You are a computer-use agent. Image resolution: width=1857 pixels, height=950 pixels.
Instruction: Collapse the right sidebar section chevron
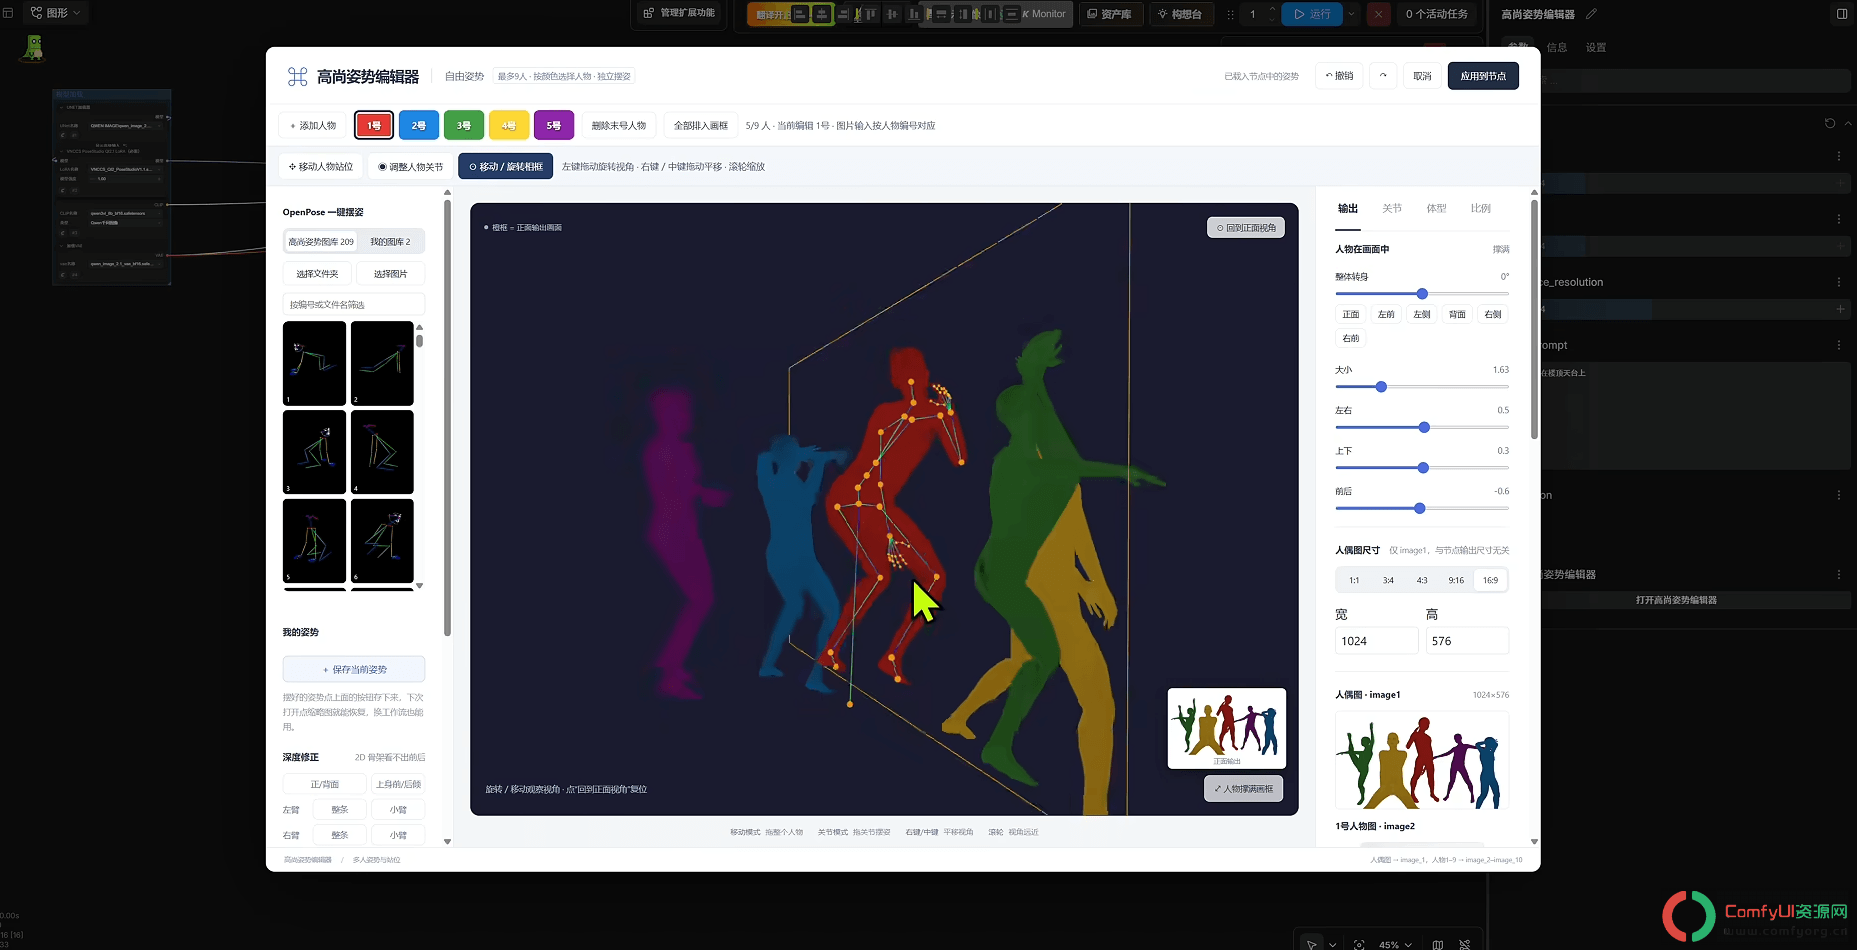click(1848, 123)
